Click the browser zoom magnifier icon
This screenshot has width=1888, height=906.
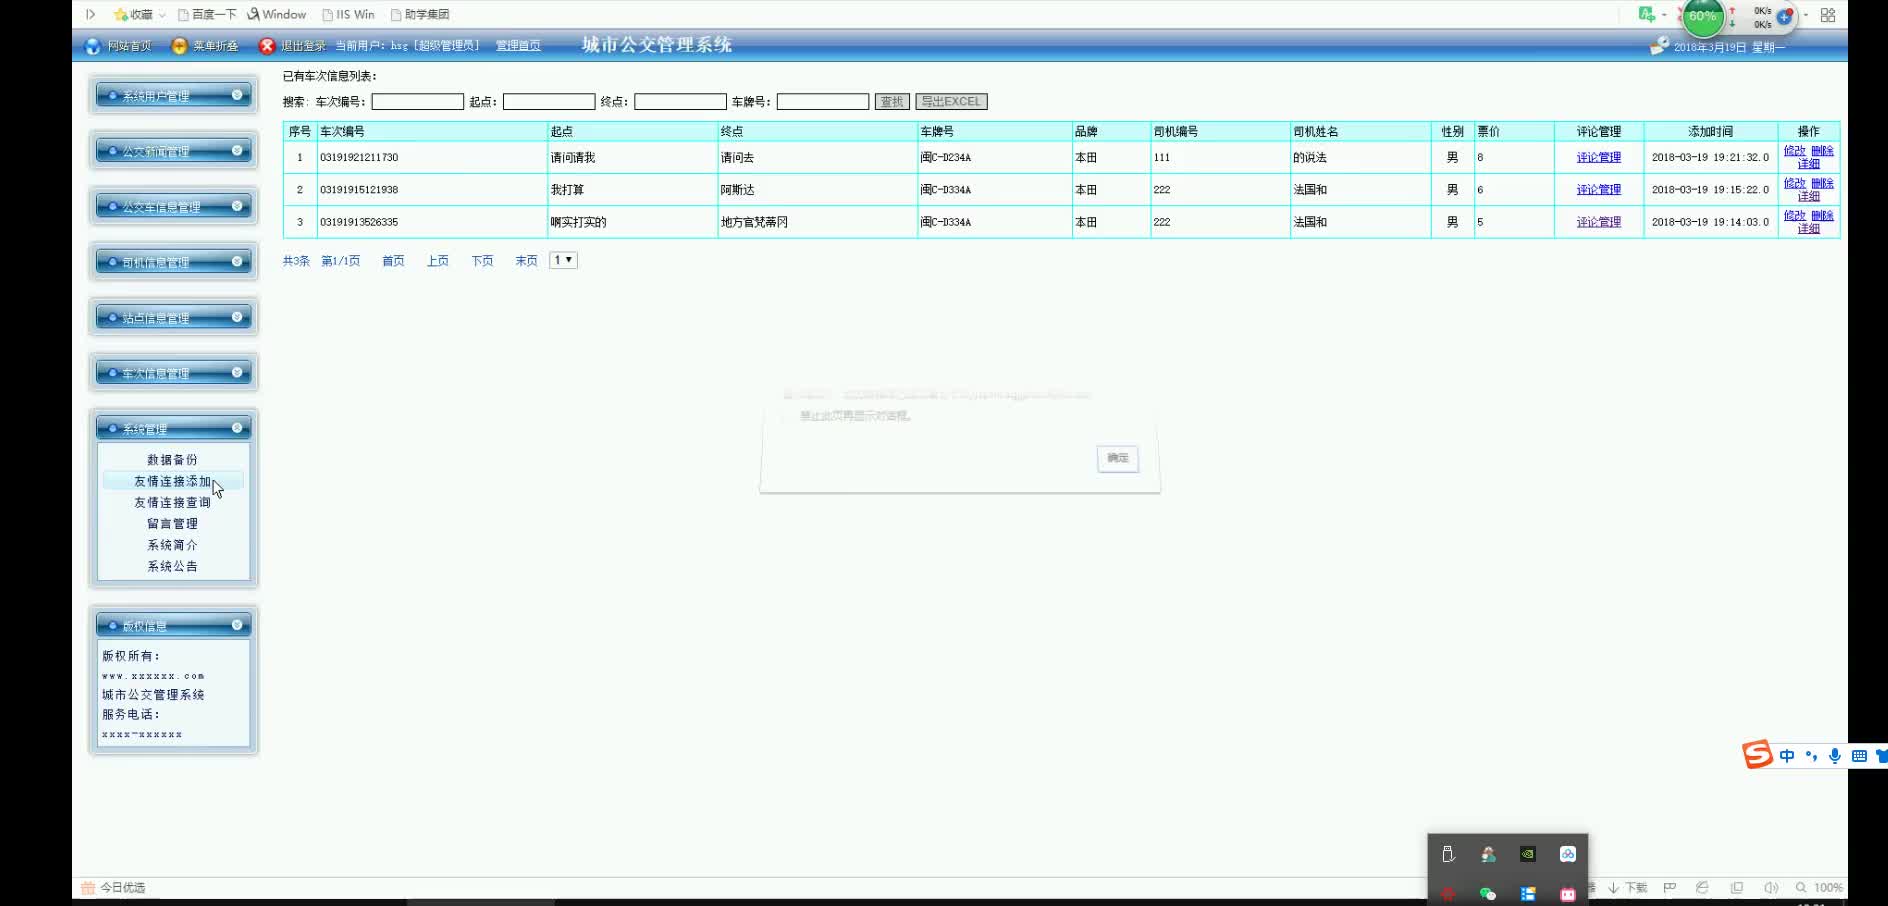1801,887
